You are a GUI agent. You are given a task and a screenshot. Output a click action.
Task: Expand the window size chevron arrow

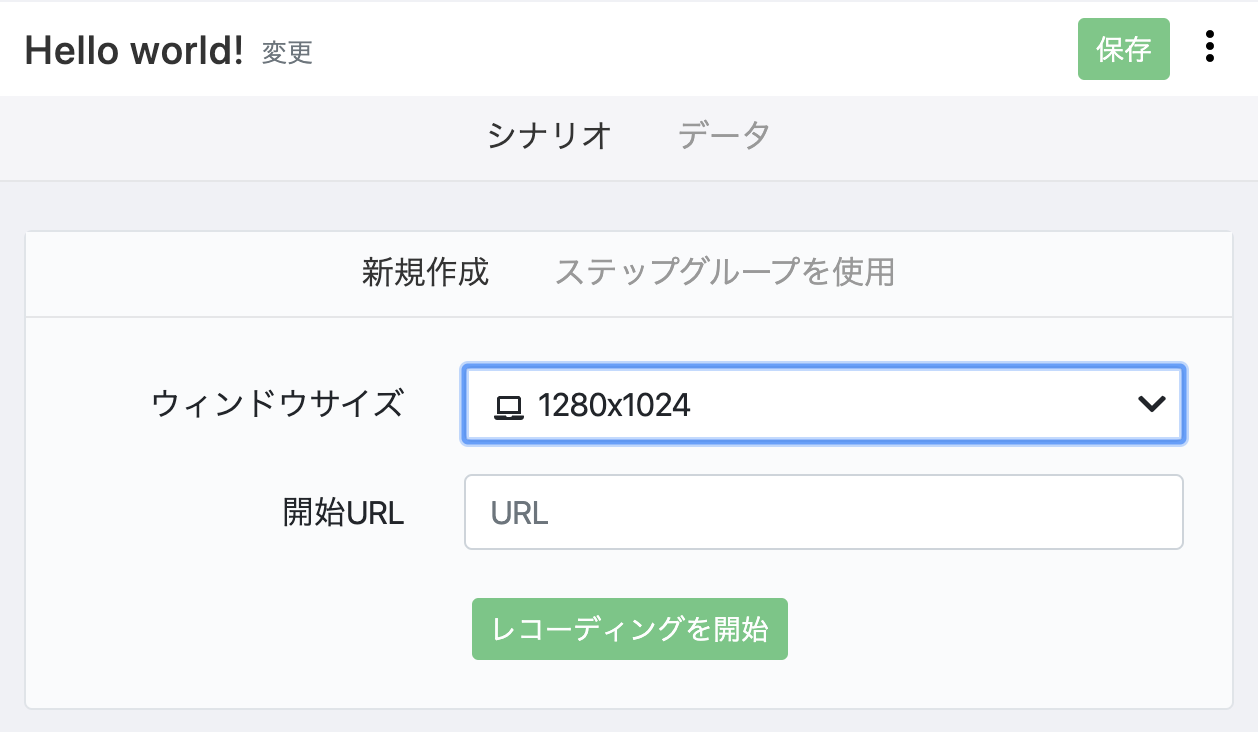(1152, 404)
